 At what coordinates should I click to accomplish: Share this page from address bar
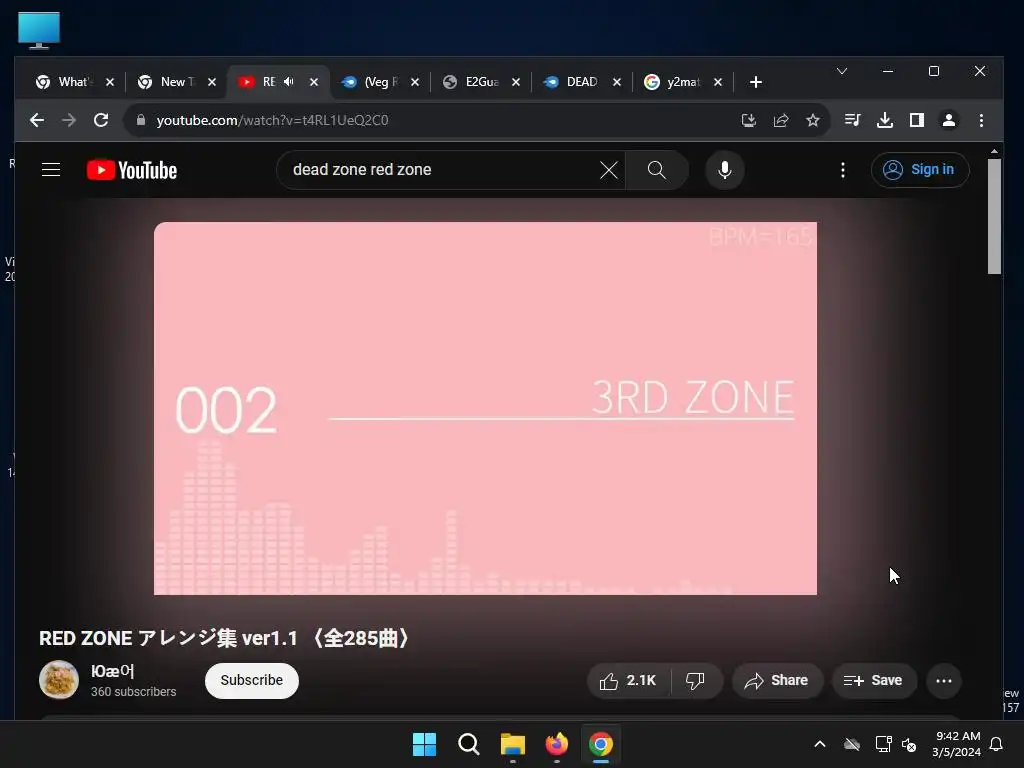click(x=780, y=120)
